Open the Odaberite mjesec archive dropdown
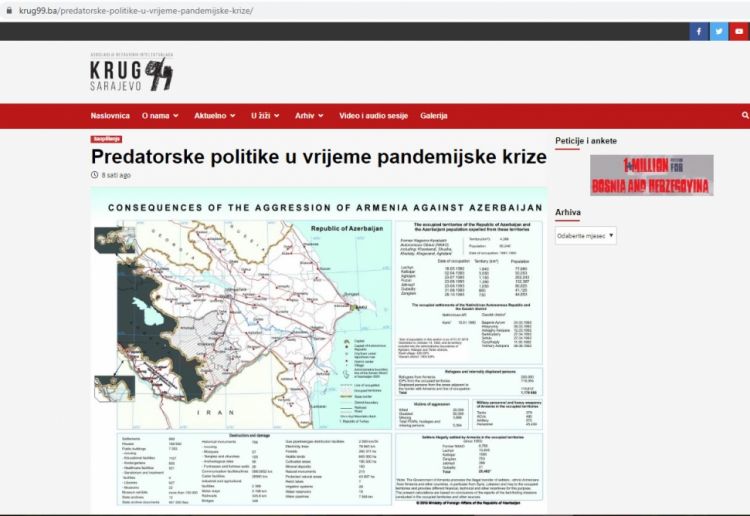This screenshot has width=750, height=516. tap(585, 236)
